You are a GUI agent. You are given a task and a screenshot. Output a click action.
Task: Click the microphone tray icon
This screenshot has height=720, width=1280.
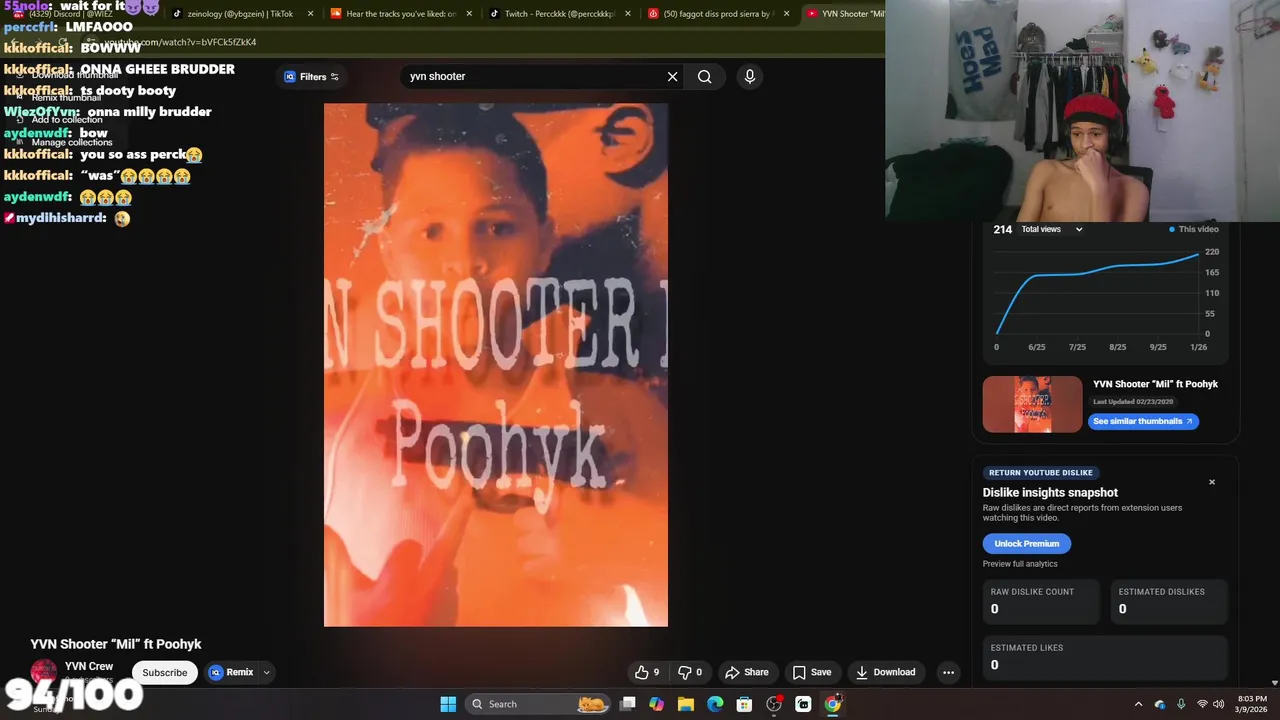click(x=1181, y=704)
